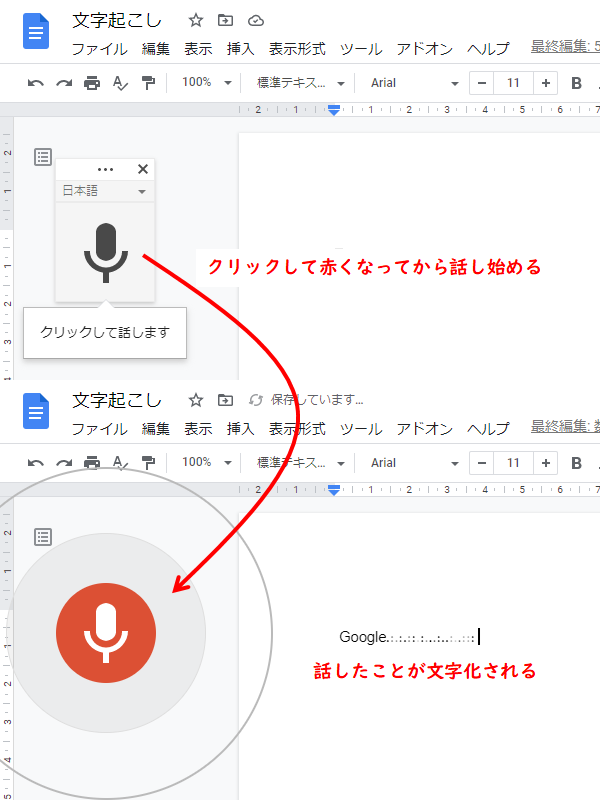The width and height of the screenshot is (600, 800).
Task: Click the cloud save status icon
Action: (255, 20)
